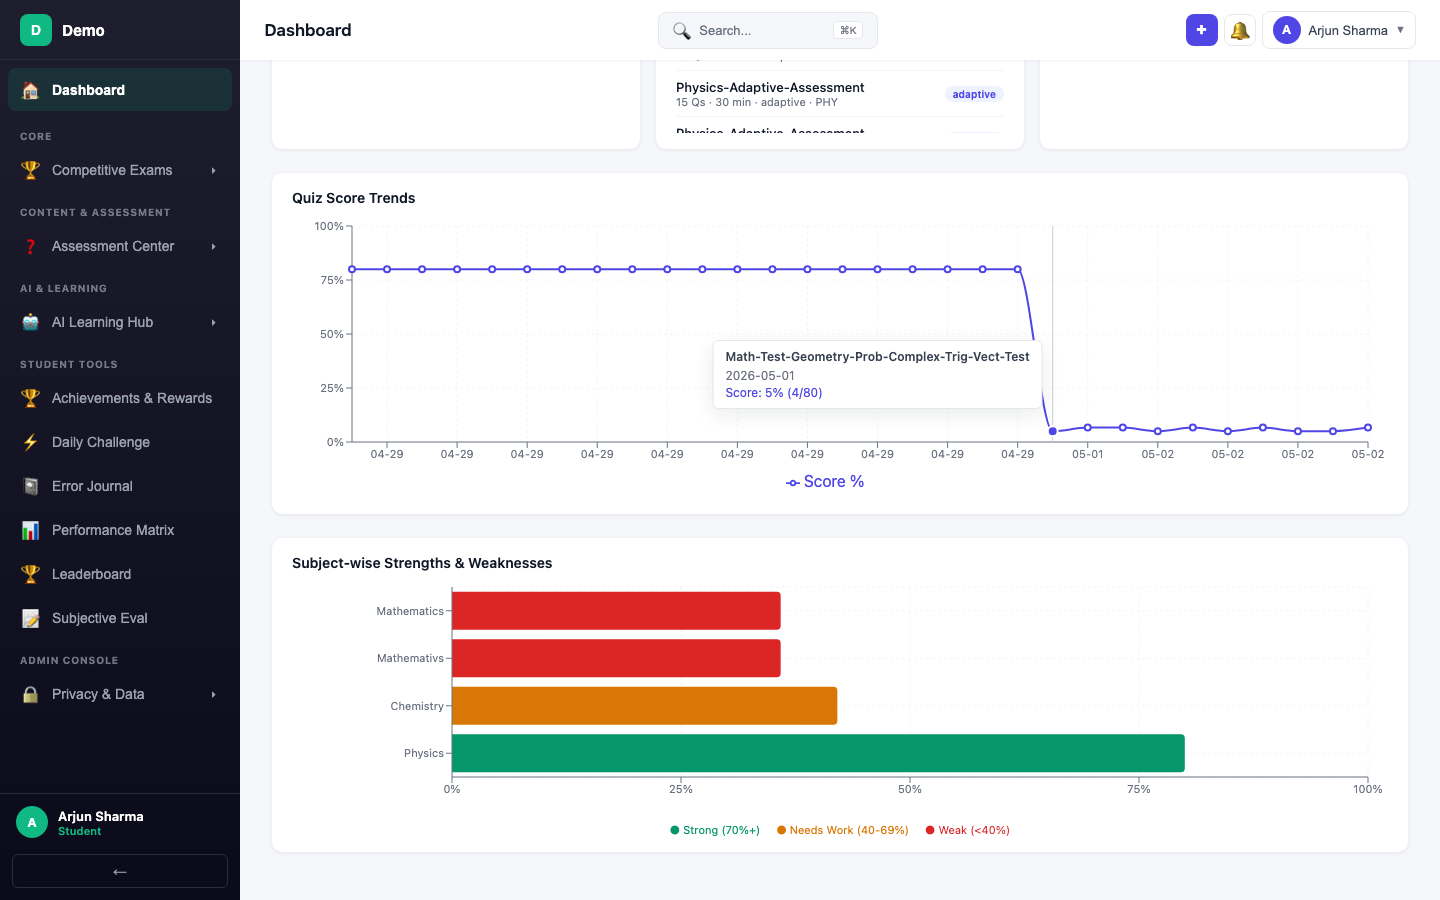The image size is (1440, 900).
Task: Open Subjective Eval page
Action: pos(120,618)
